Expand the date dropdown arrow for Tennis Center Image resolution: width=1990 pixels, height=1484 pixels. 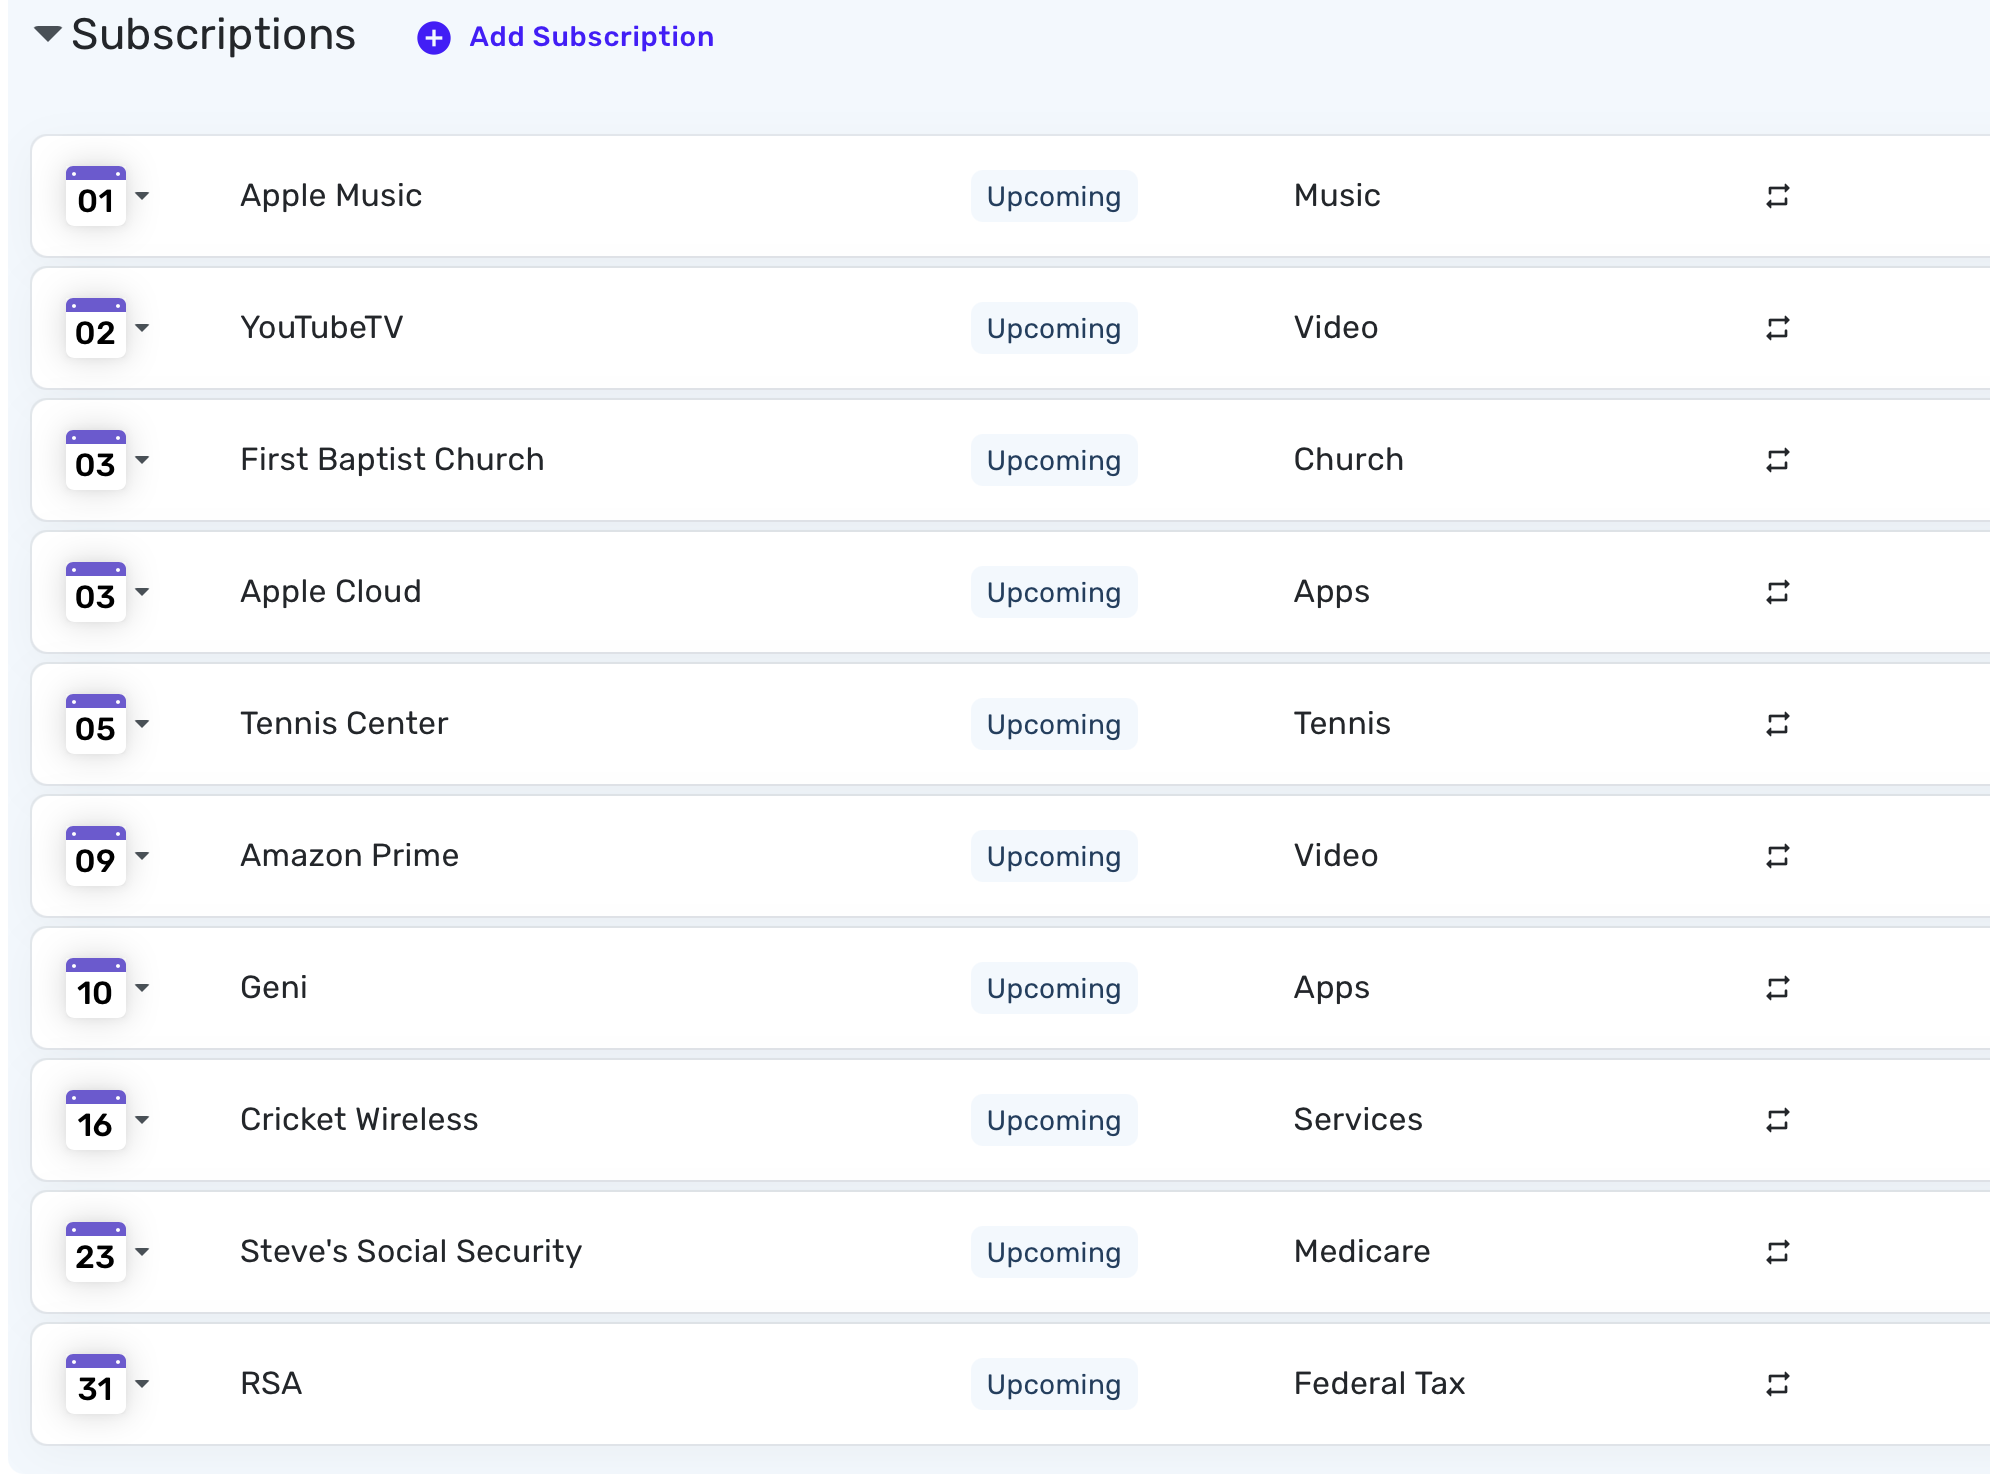[142, 724]
